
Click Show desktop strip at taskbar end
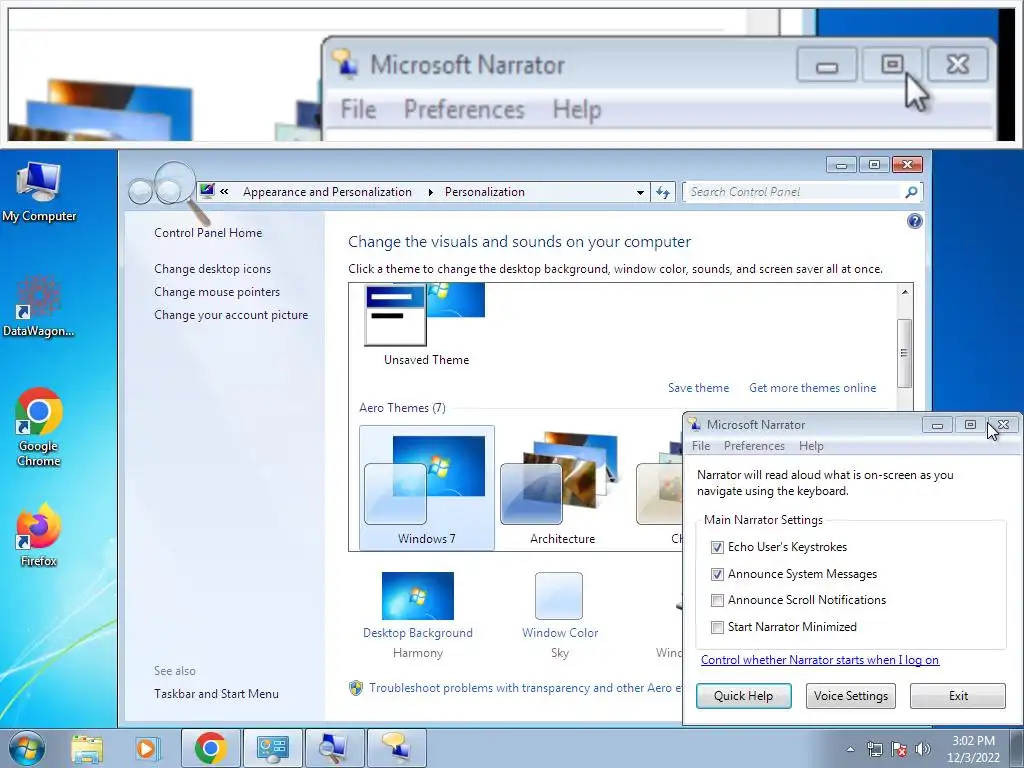(x=1017, y=749)
